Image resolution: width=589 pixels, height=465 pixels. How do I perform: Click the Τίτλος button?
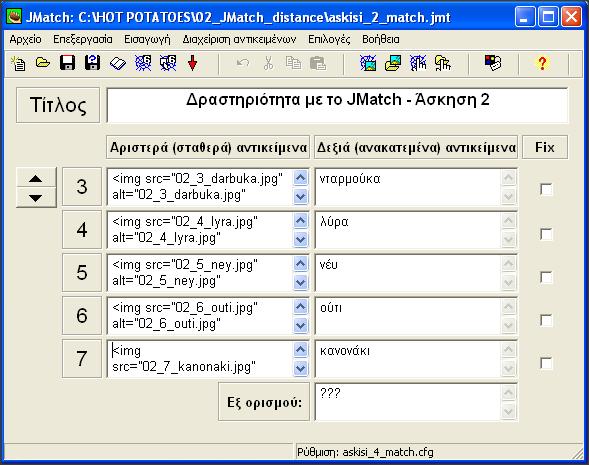pyautogui.click(x=58, y=105)
